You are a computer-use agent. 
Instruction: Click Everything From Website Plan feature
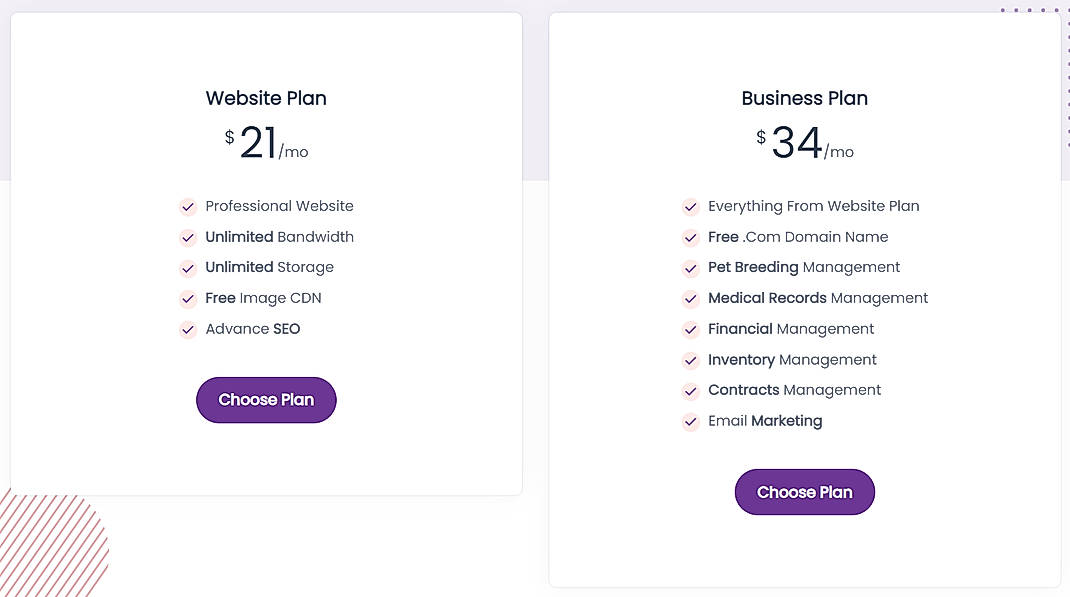[813, 206]
